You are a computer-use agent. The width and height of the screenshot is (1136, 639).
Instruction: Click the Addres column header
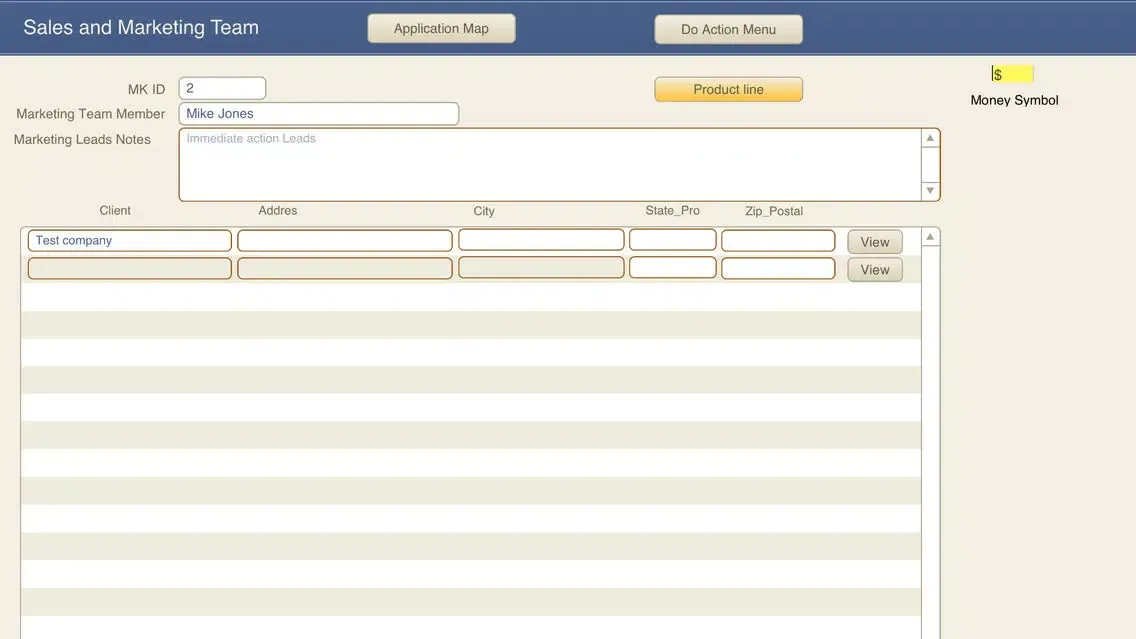(277, 210)
